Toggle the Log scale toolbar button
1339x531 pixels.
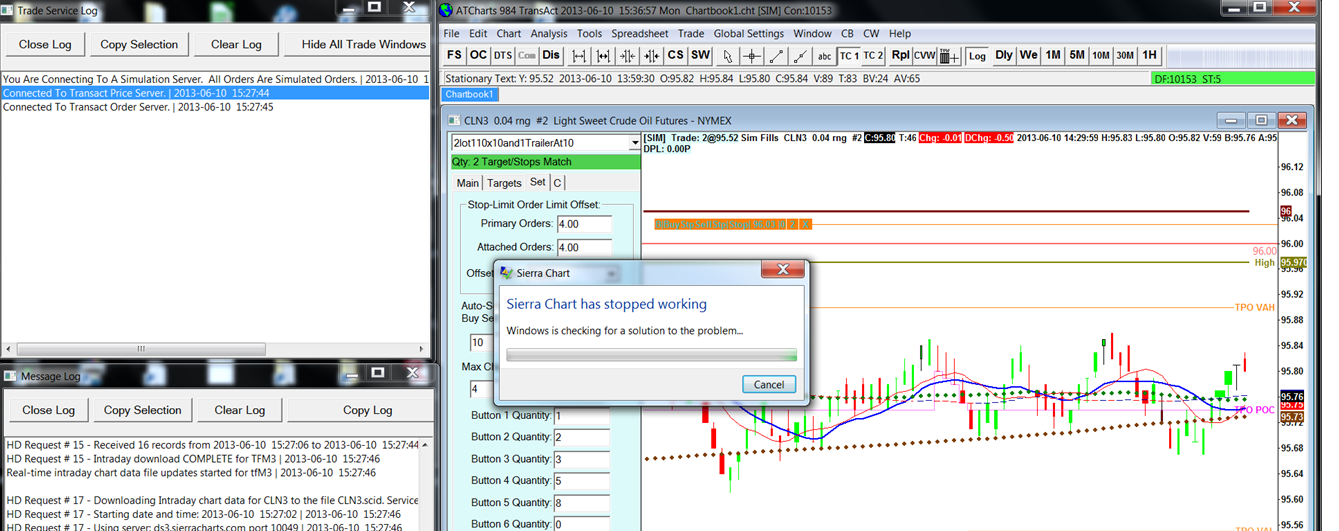click(977, 55)
